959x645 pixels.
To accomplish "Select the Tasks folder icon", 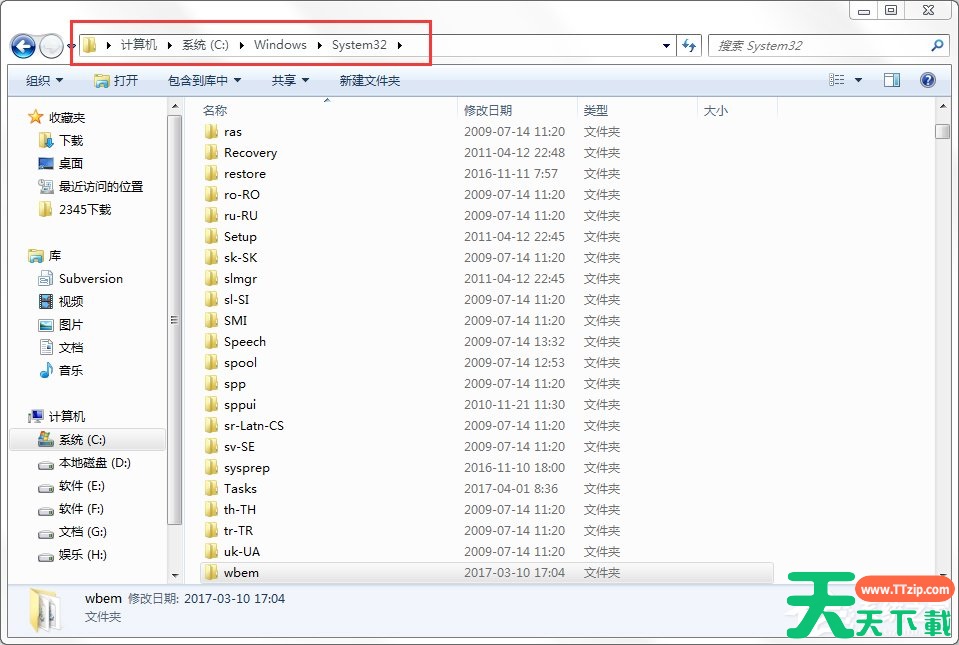I will pyautogui.click(x=211, y=488).
